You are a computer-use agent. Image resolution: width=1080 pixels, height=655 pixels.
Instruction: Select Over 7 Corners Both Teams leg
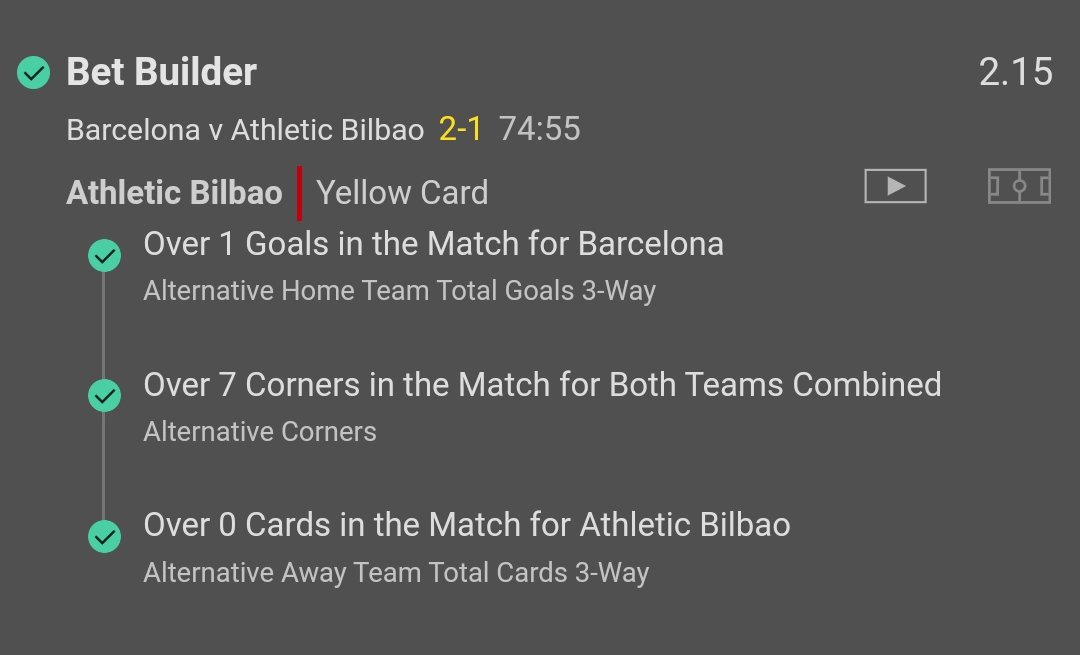[x=543, y=384]
